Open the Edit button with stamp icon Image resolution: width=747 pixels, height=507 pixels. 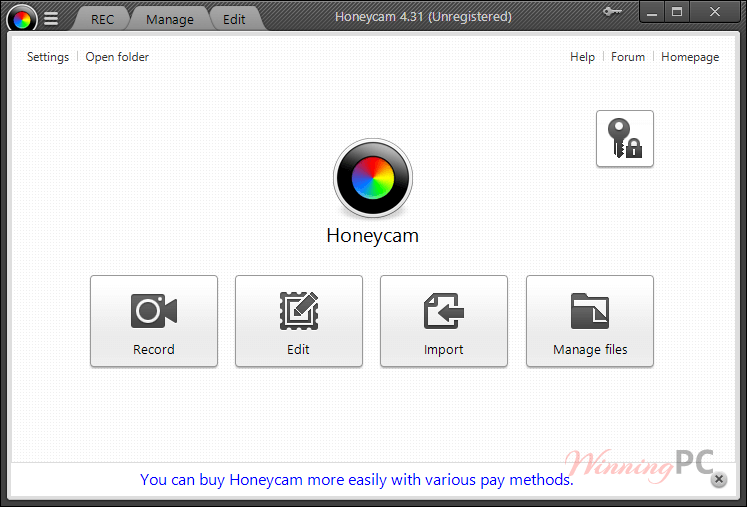299,321
